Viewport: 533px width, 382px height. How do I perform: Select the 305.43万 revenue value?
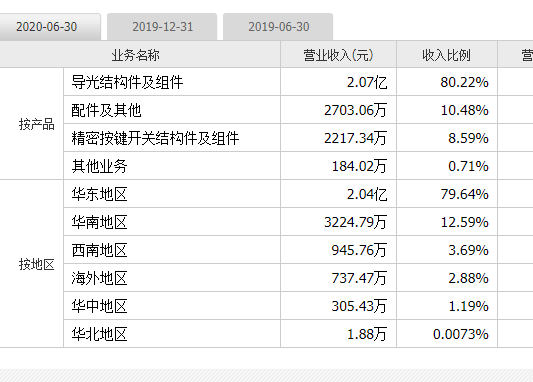pos(359,306)
